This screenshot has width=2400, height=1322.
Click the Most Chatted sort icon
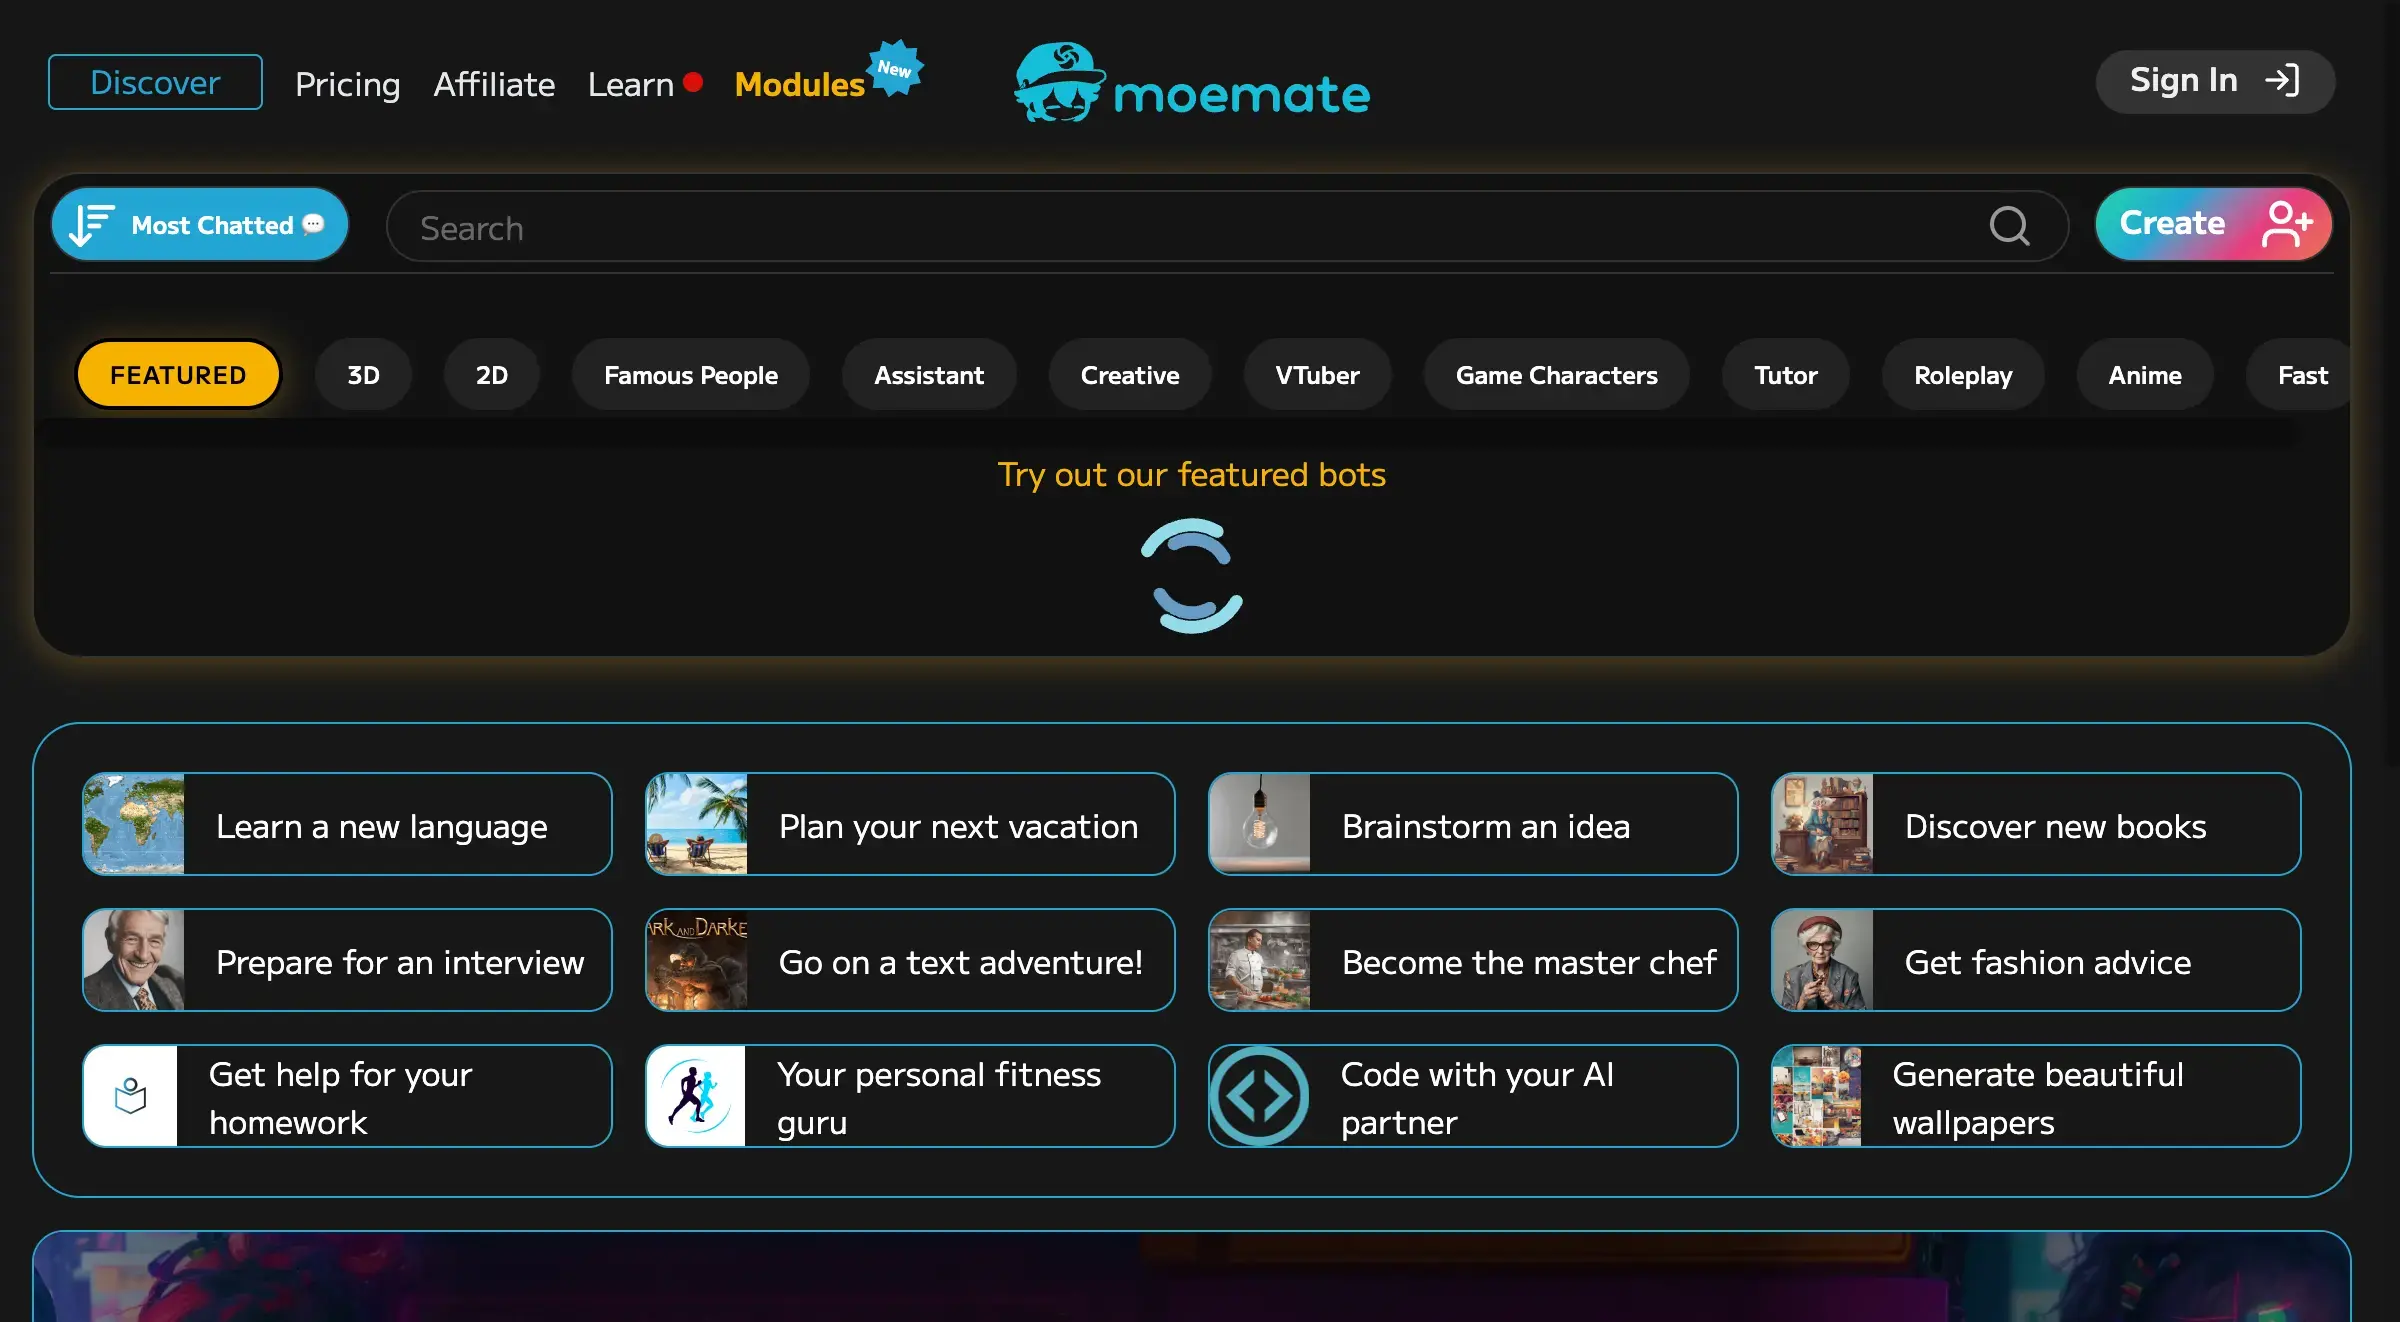click(89, 225)
